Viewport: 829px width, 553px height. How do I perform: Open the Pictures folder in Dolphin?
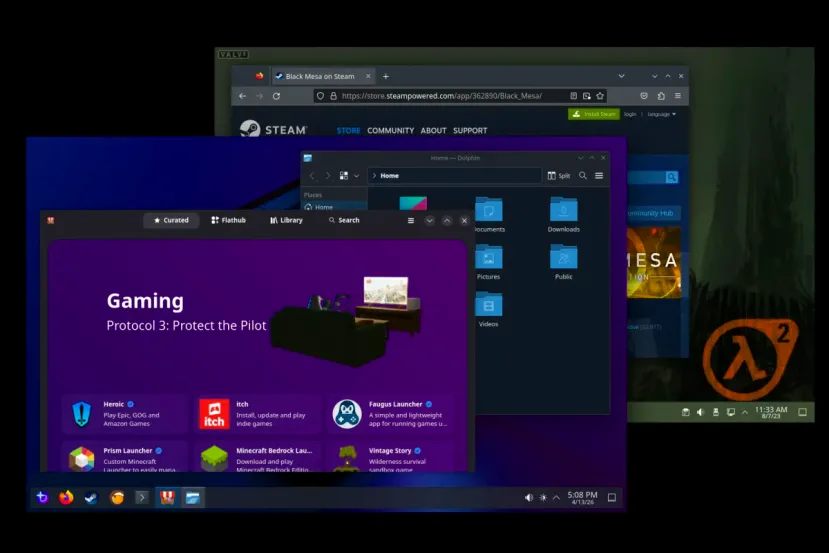(489, 262)
